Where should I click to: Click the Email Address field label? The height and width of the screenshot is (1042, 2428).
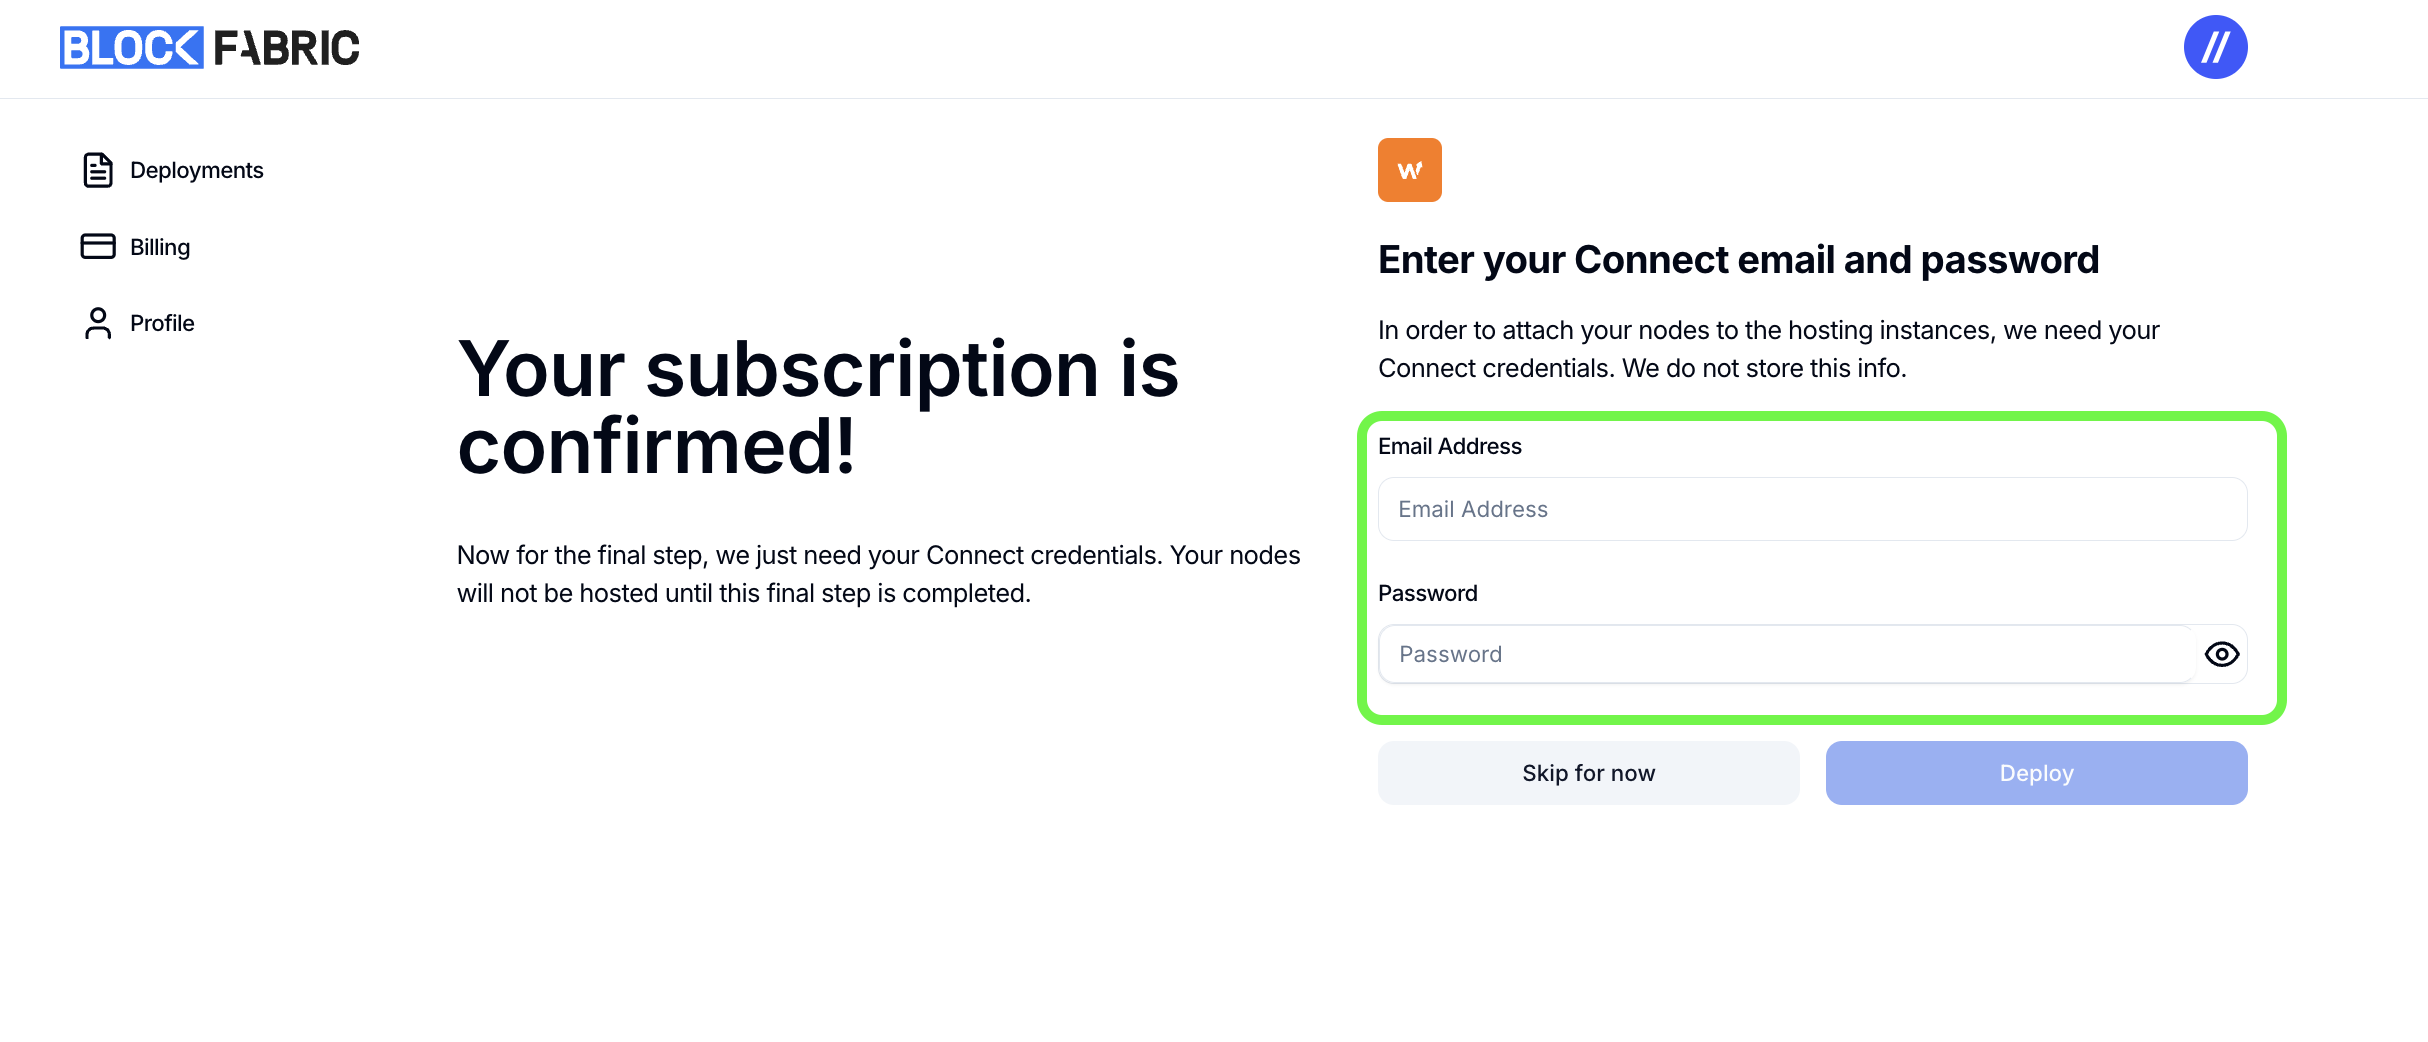point(1449,446)
